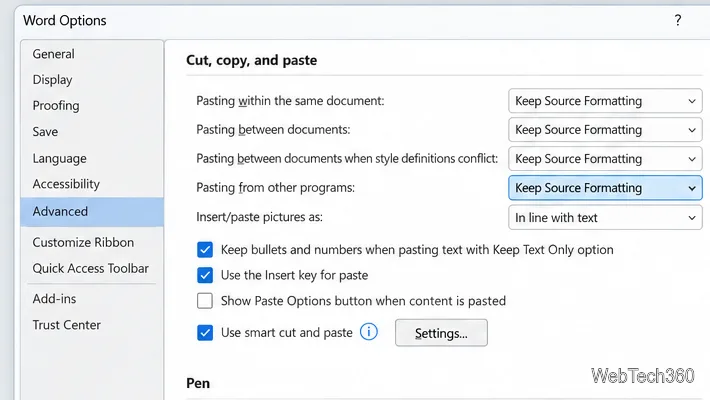Open Pasting within the same document dropdown
The height and width of the screenshot is (400, 710).
tap(605, 101)
